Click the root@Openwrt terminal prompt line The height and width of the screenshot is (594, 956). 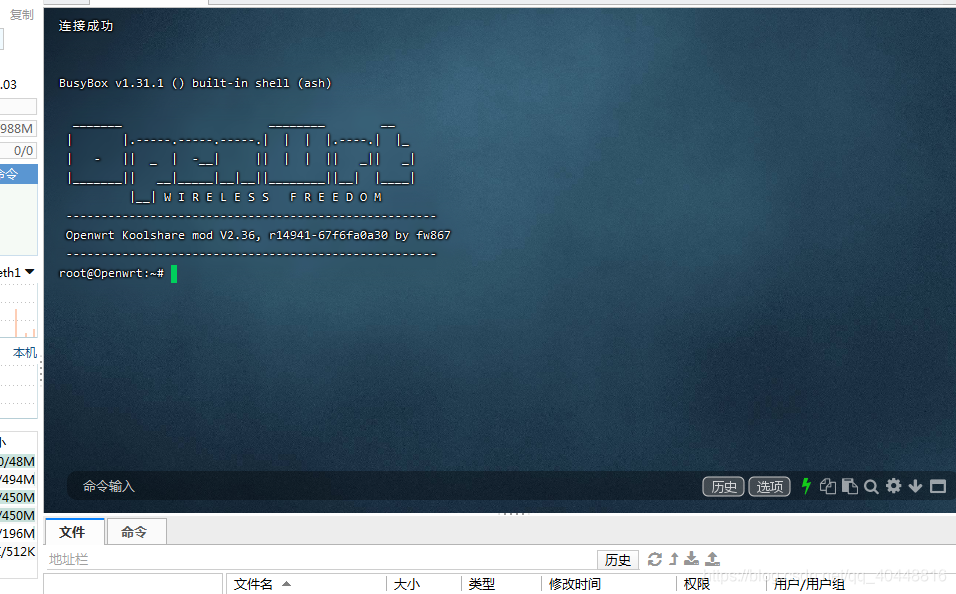tap(111, 273)
